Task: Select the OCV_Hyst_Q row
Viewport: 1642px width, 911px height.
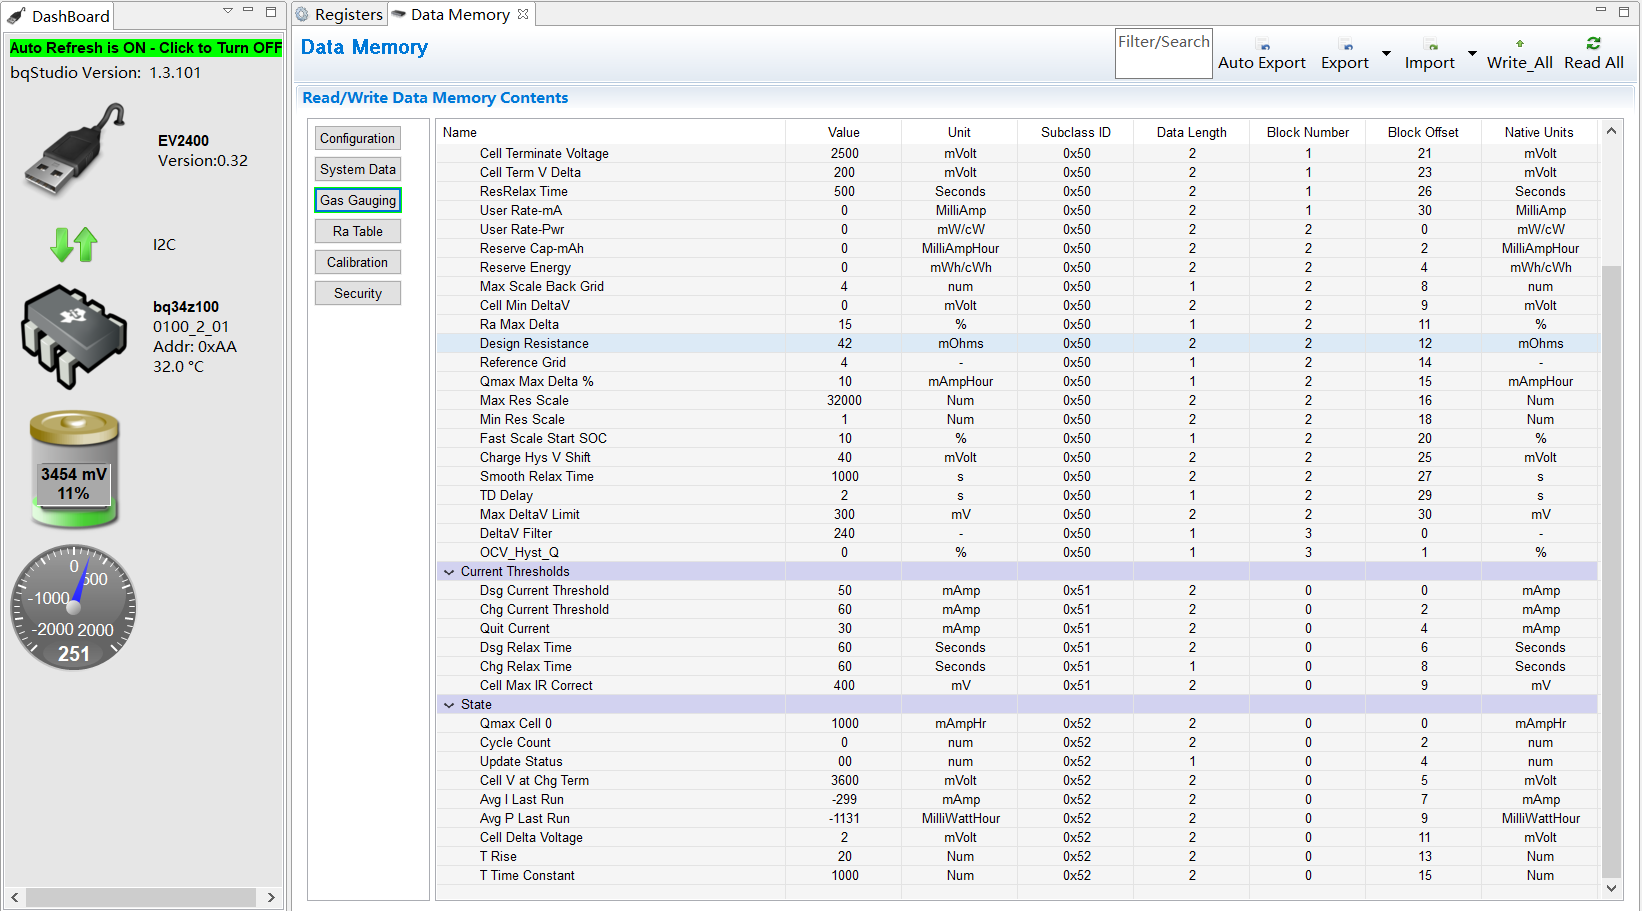Action: 1017,552
